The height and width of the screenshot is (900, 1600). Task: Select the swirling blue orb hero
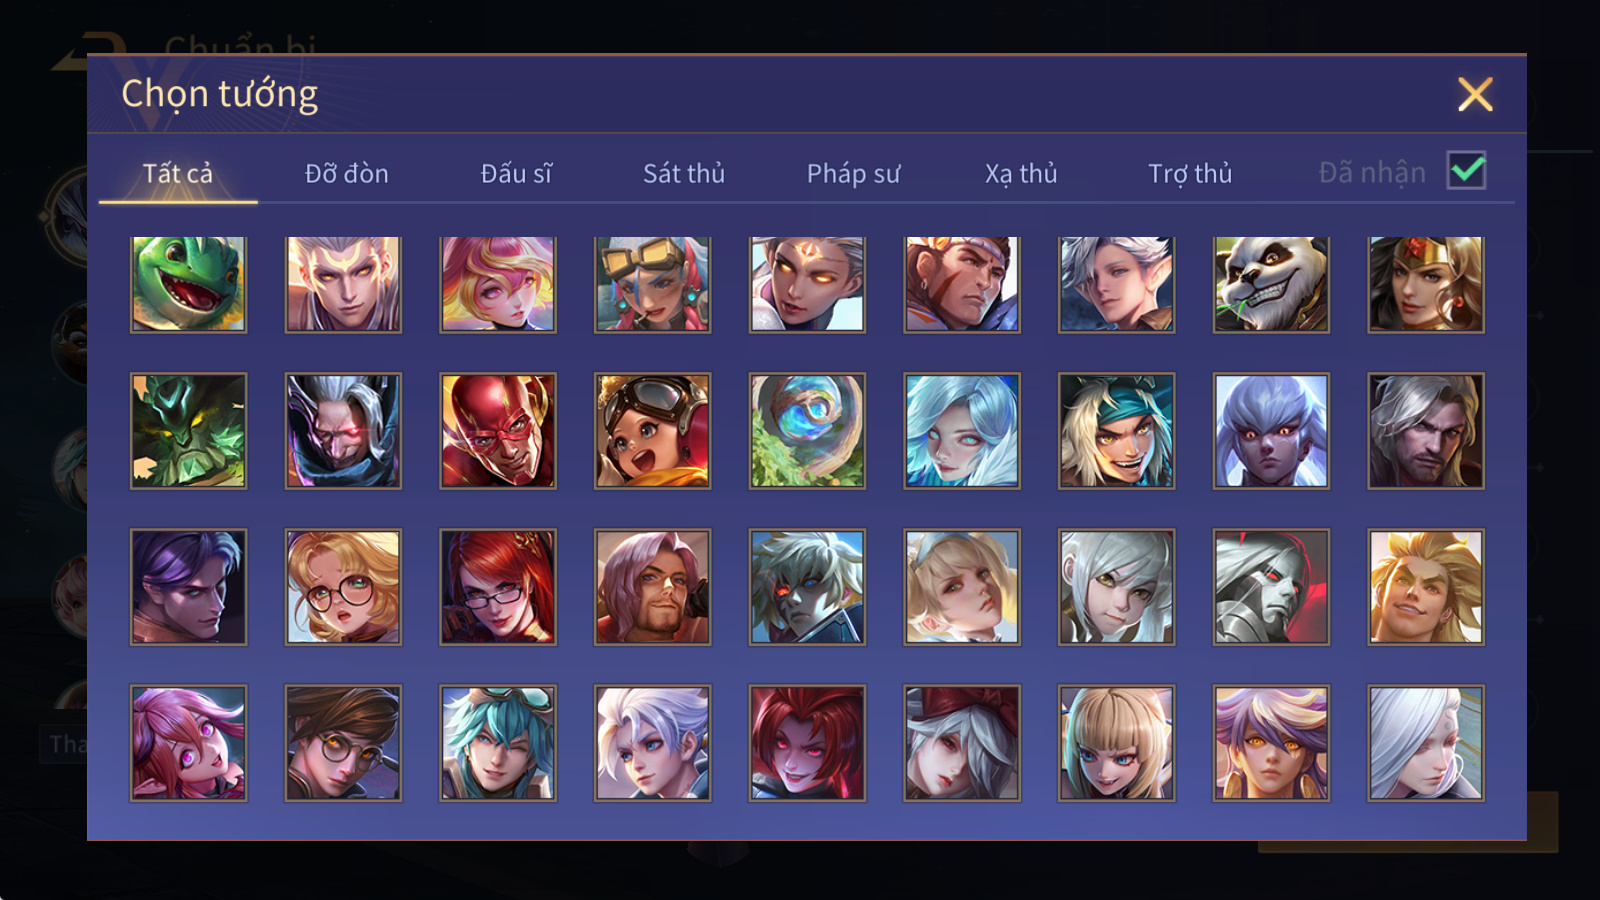[x=807, y=431]
